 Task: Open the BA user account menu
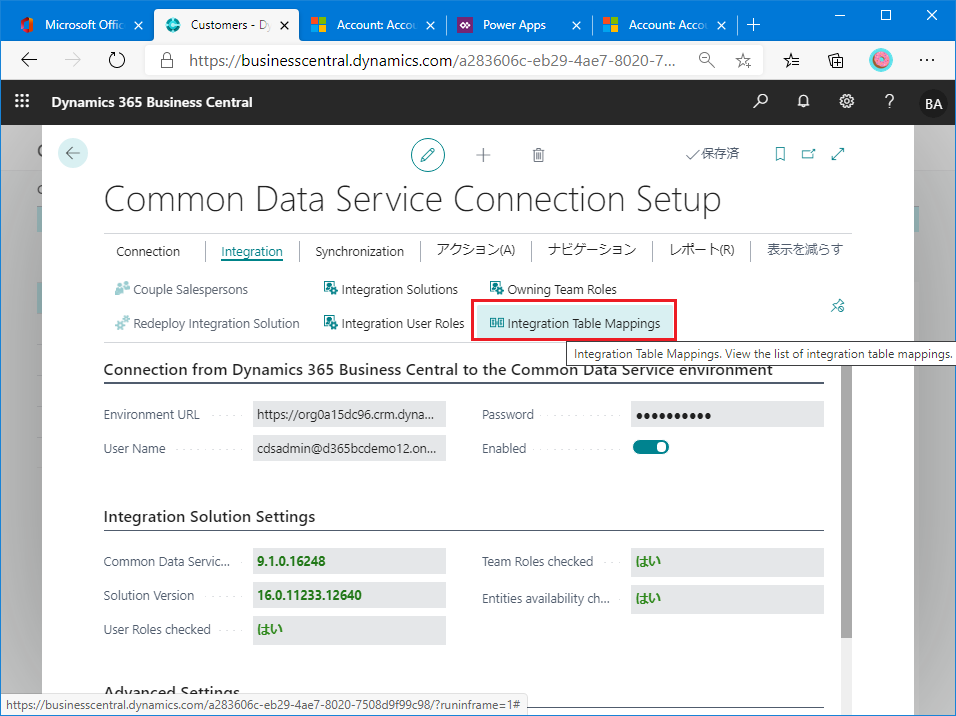tap(933, 103)
